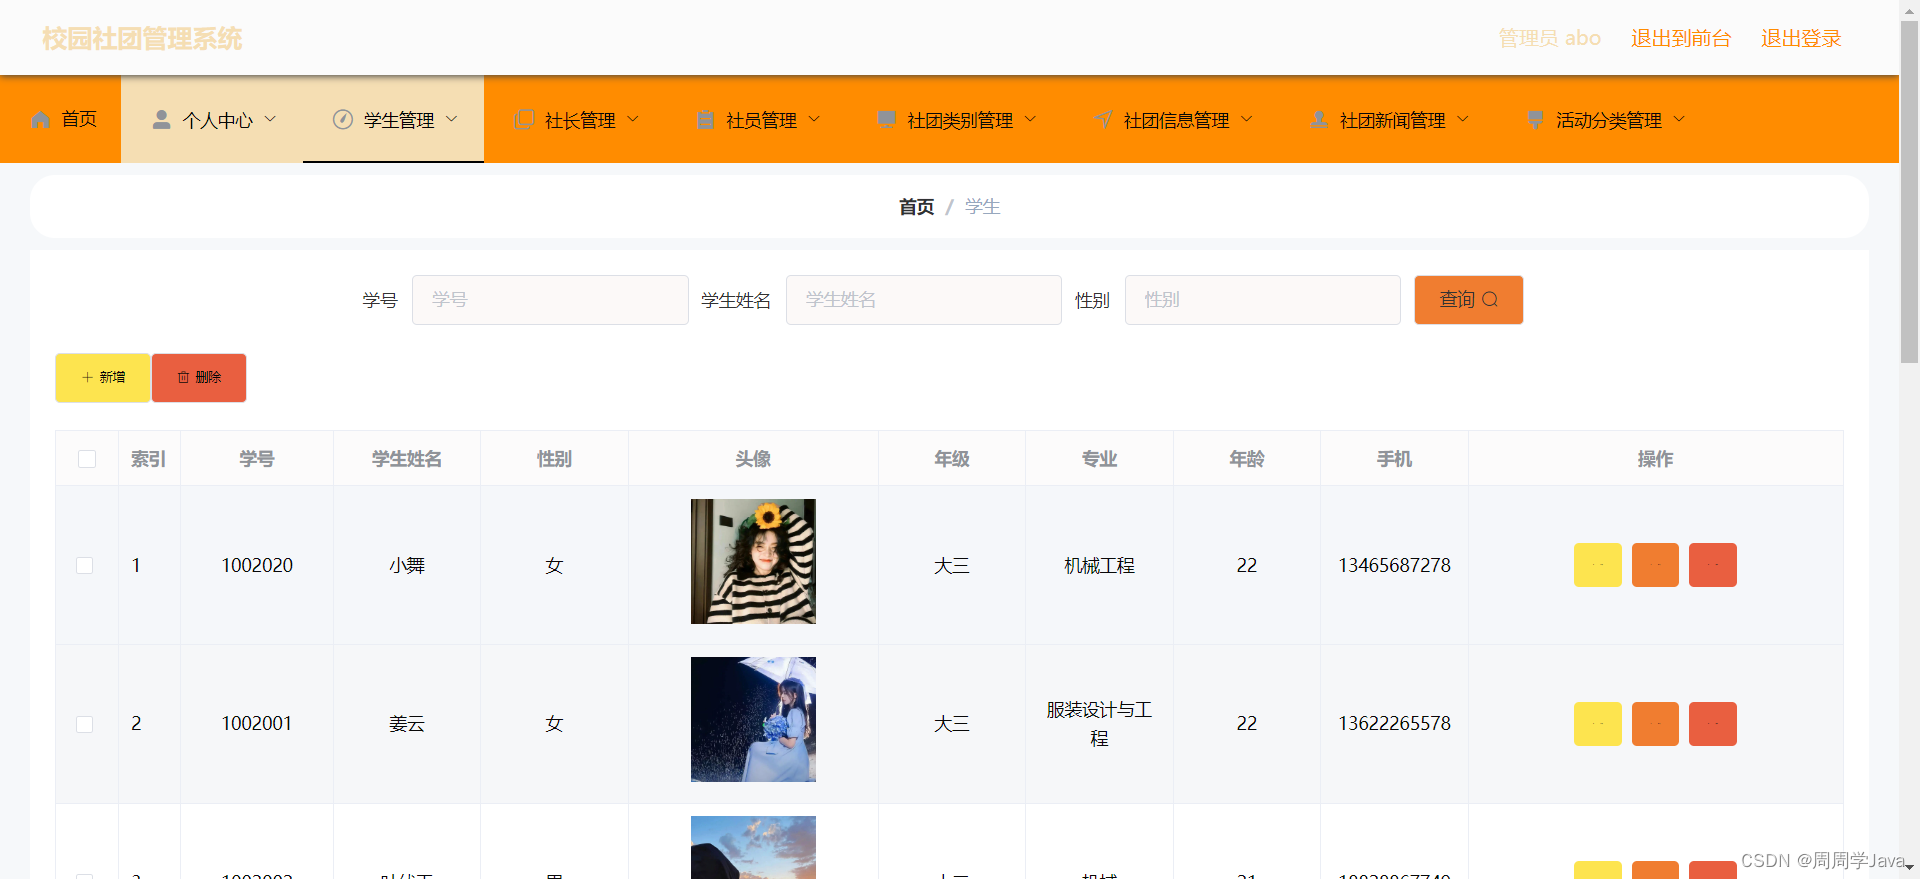Click 首页 in the breadcrumb

coord(916,207)
